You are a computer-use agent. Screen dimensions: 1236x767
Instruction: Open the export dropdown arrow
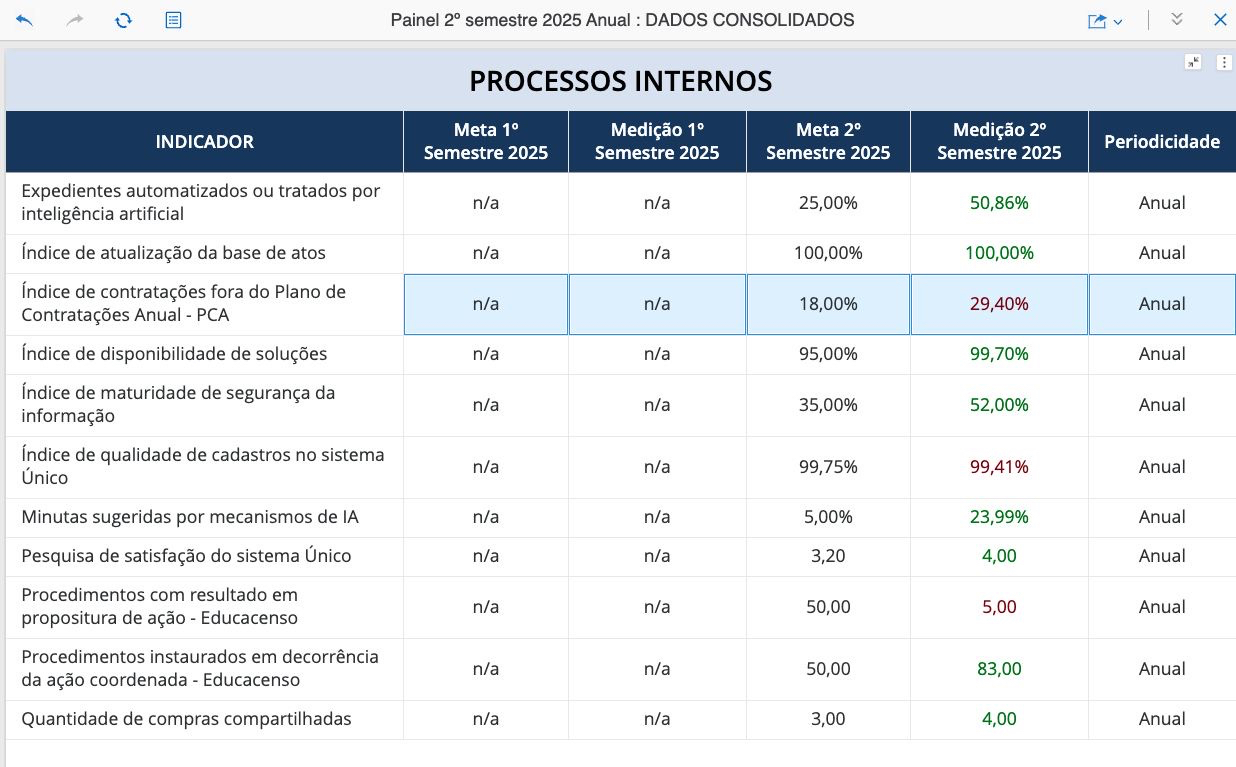1118,21
